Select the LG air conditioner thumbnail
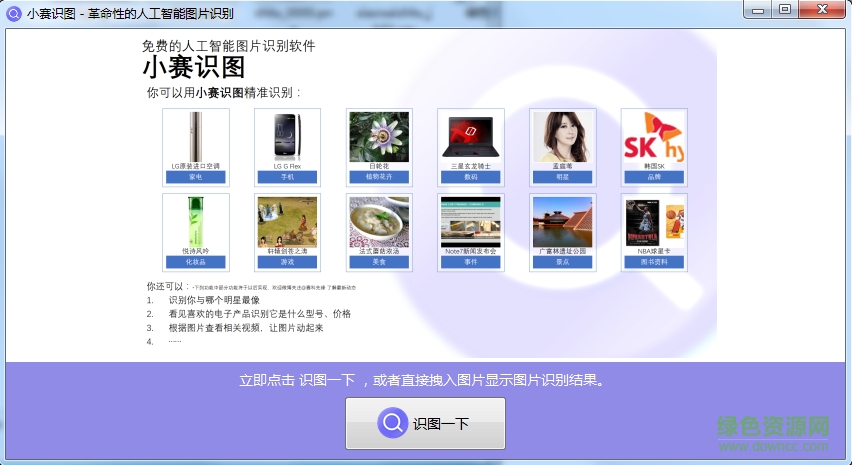This screenshot has width=852, height=465. point(196,137)
